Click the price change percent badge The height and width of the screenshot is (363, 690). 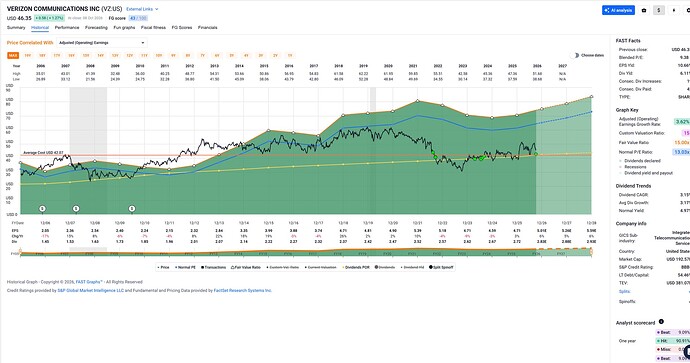point(49,18)
